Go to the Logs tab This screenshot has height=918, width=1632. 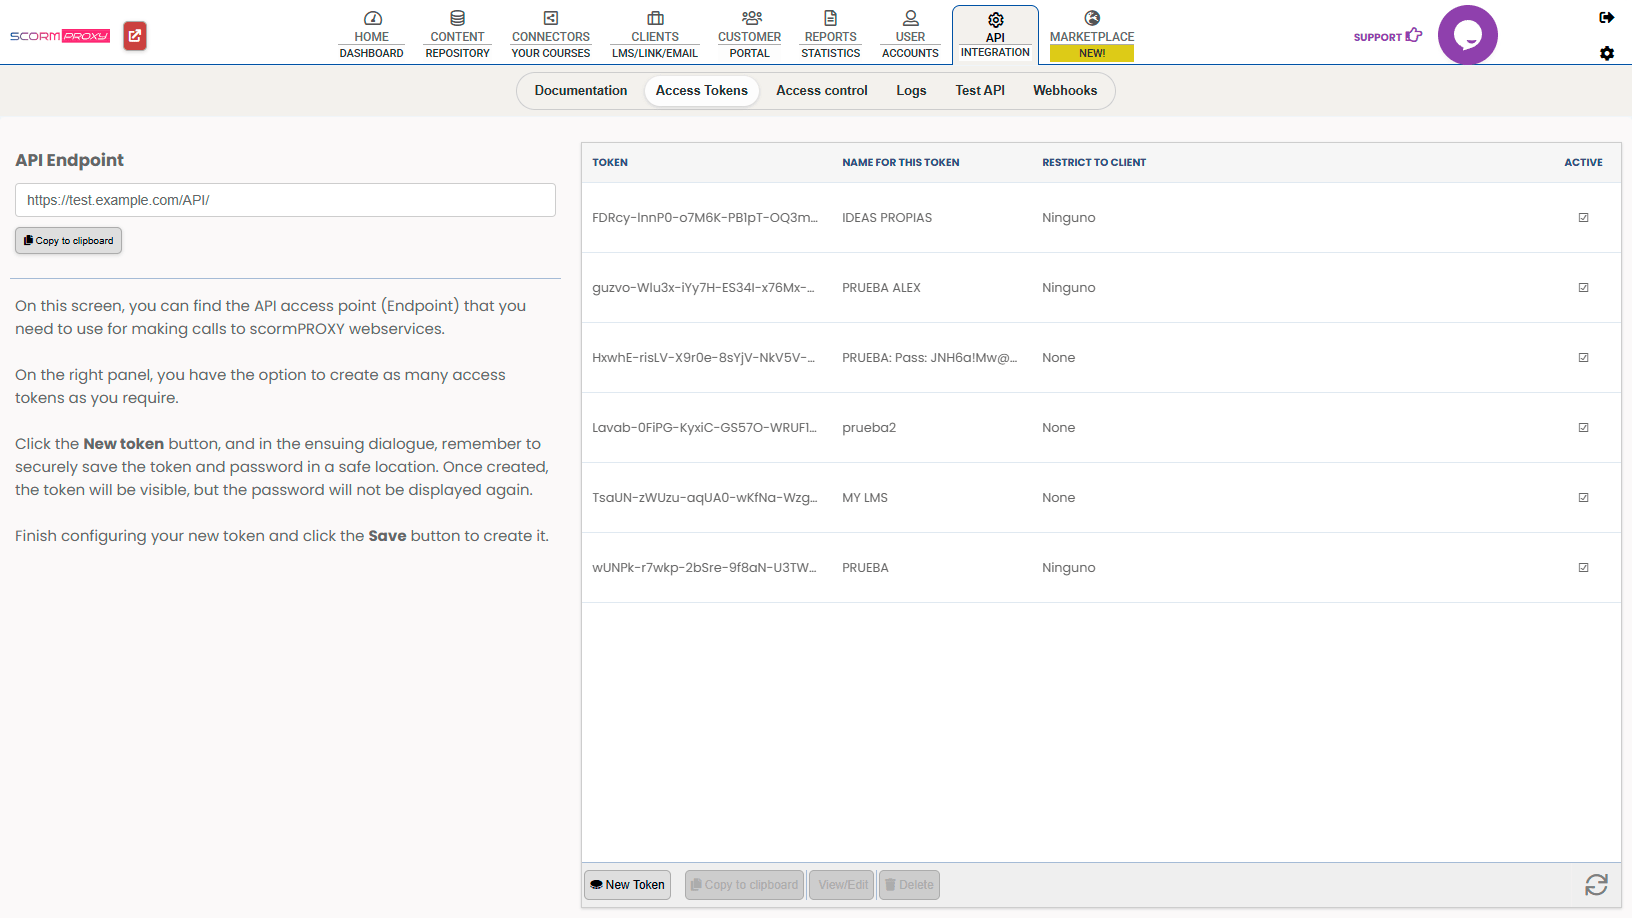911,90
